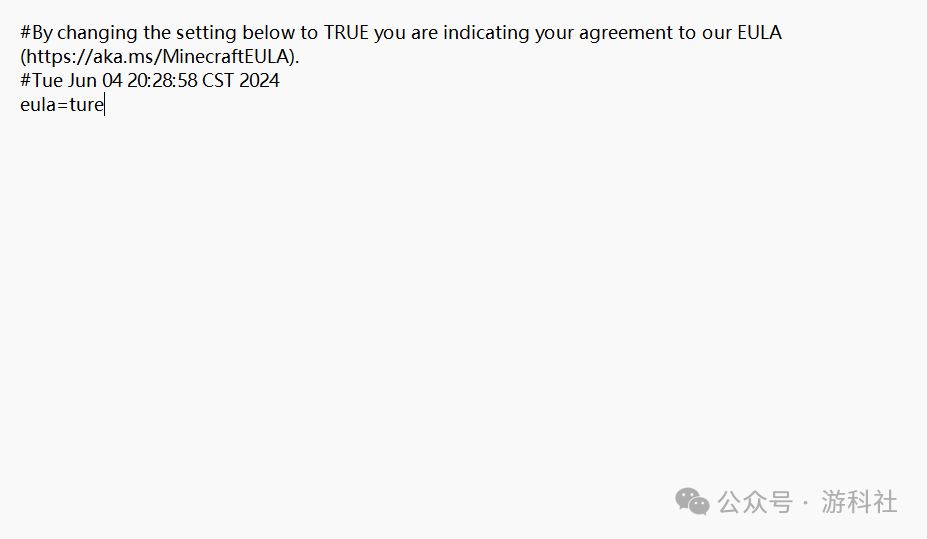Click the word "agreement" in the first line
927x539 pixels.
pos(628,32)
